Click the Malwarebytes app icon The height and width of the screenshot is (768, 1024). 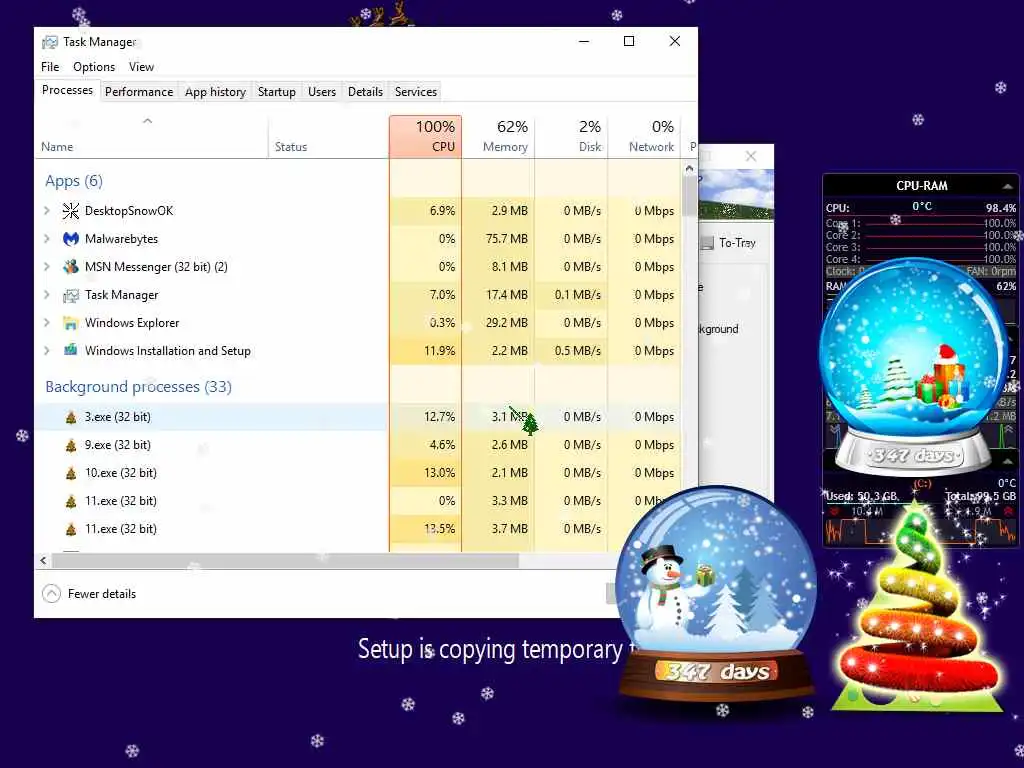pos(71,238)
